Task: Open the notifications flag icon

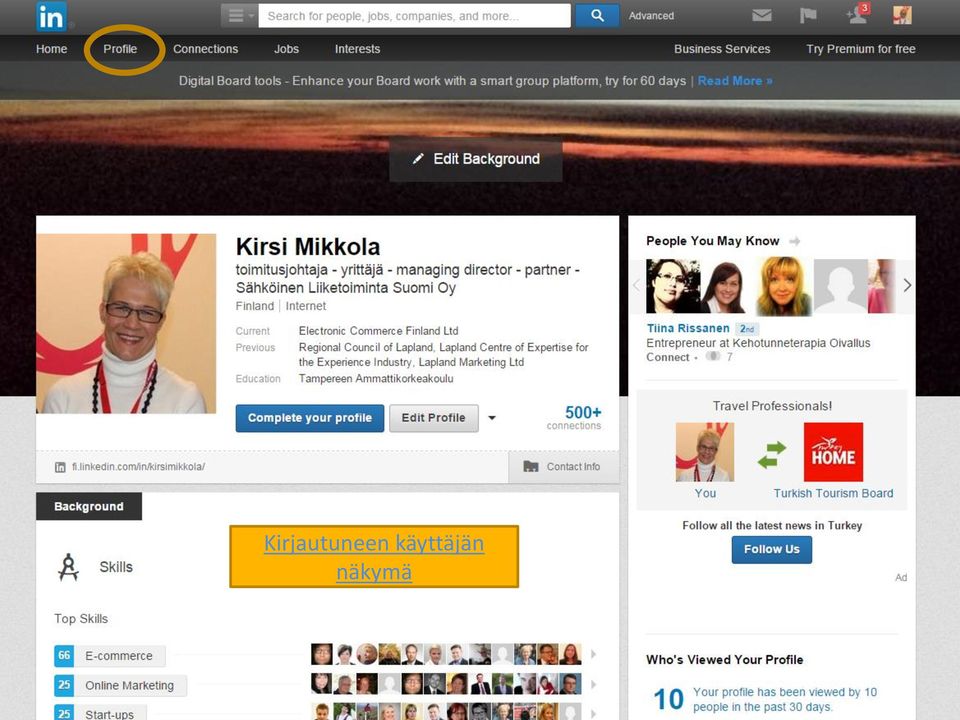Action: tap(808, 15)
